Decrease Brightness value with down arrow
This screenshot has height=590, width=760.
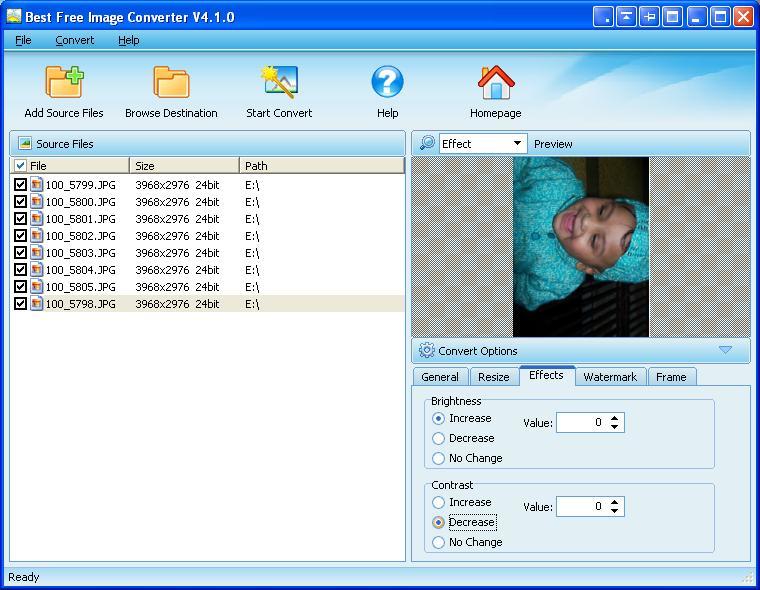coord(615,427)
